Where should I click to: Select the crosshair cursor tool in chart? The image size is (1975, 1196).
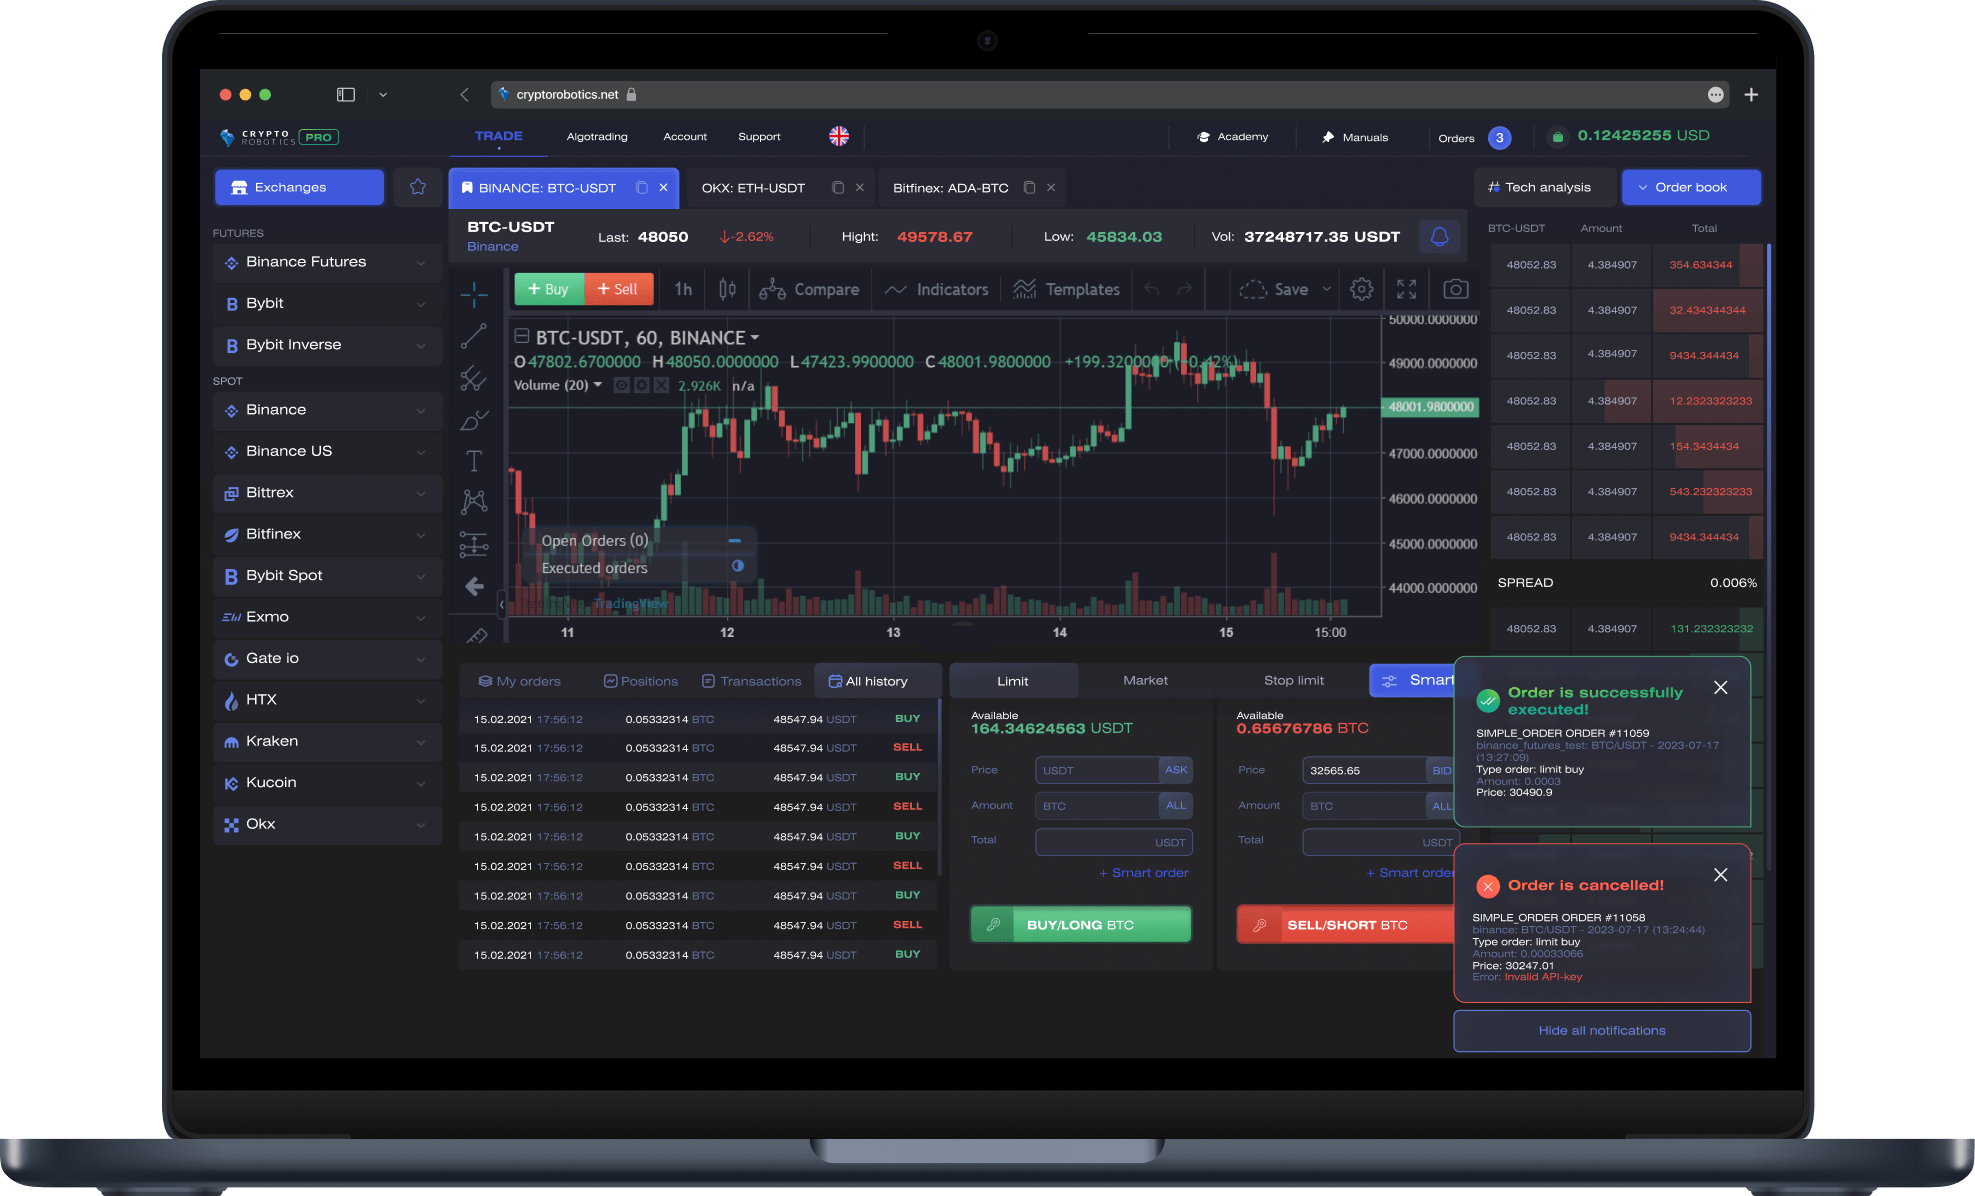point(474,293)
